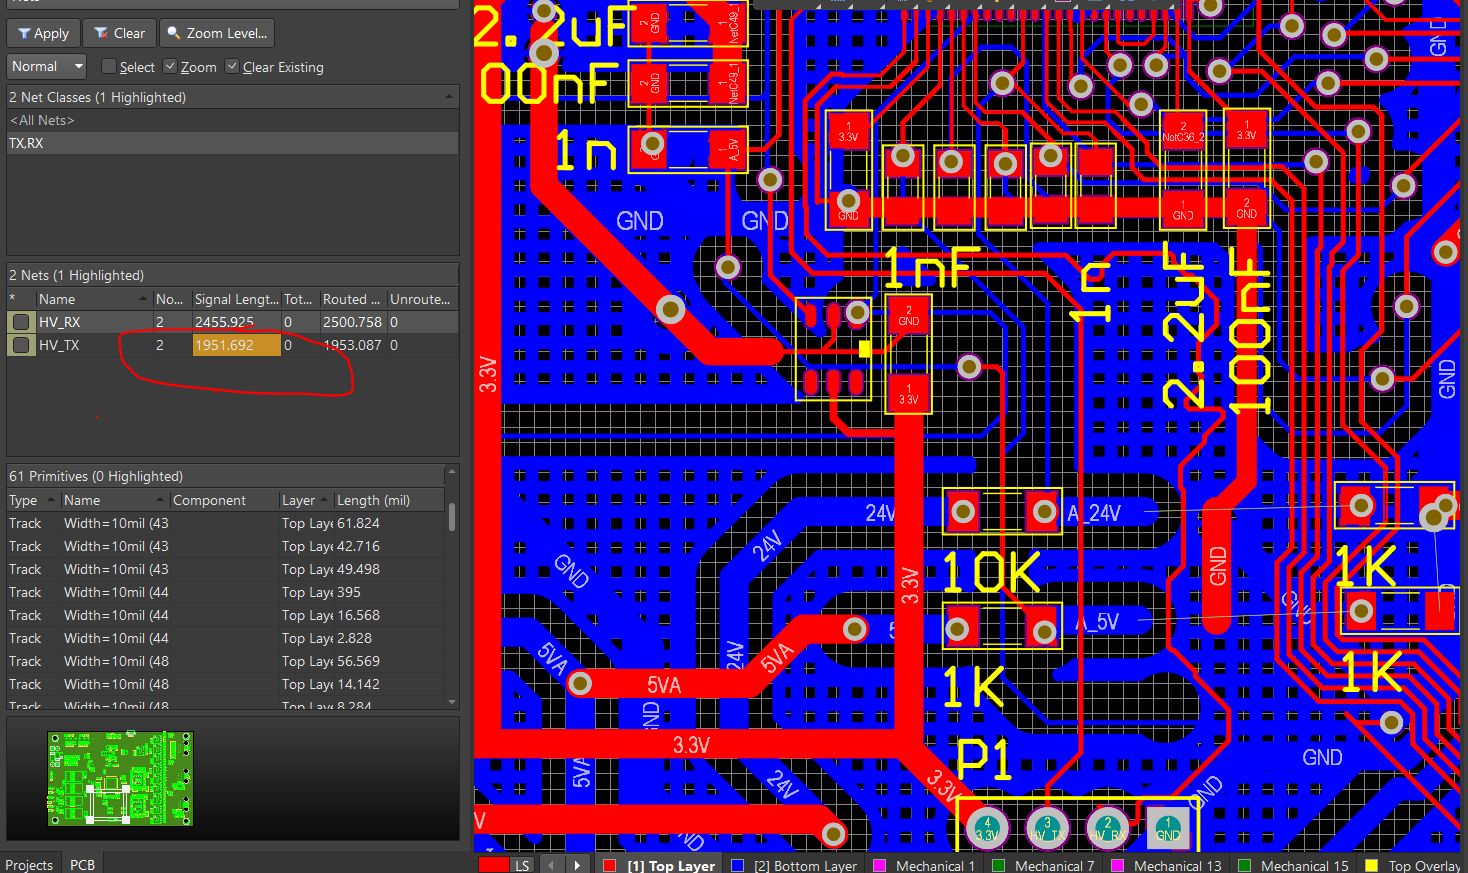Toggle the Clear Existing checkbox
The height and width of the screenshot is (873, 1468).
pos(232,67)
